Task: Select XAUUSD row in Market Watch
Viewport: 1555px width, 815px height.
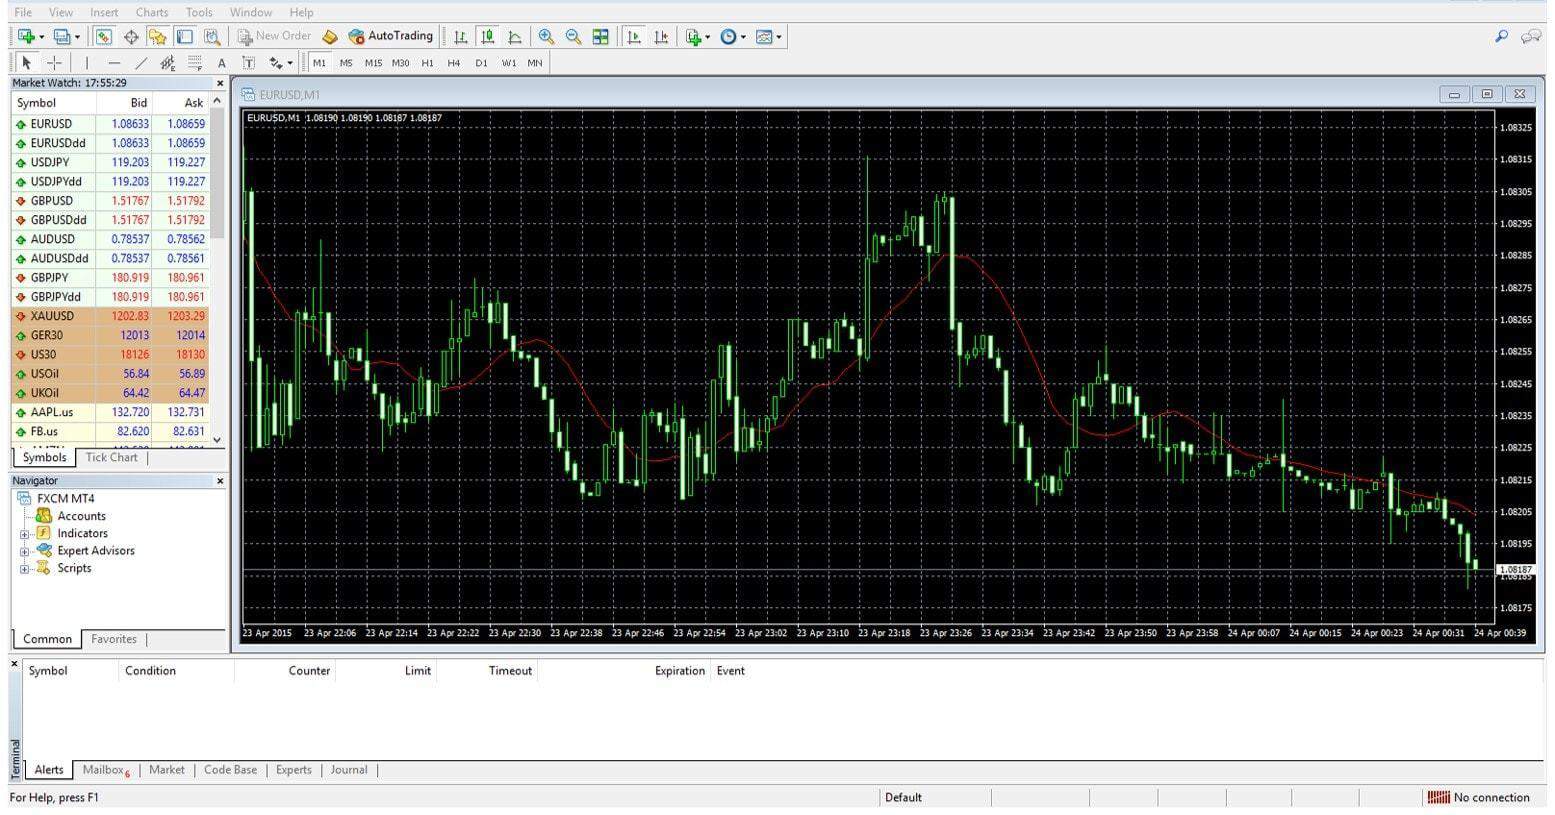Action: click(110, 316)
